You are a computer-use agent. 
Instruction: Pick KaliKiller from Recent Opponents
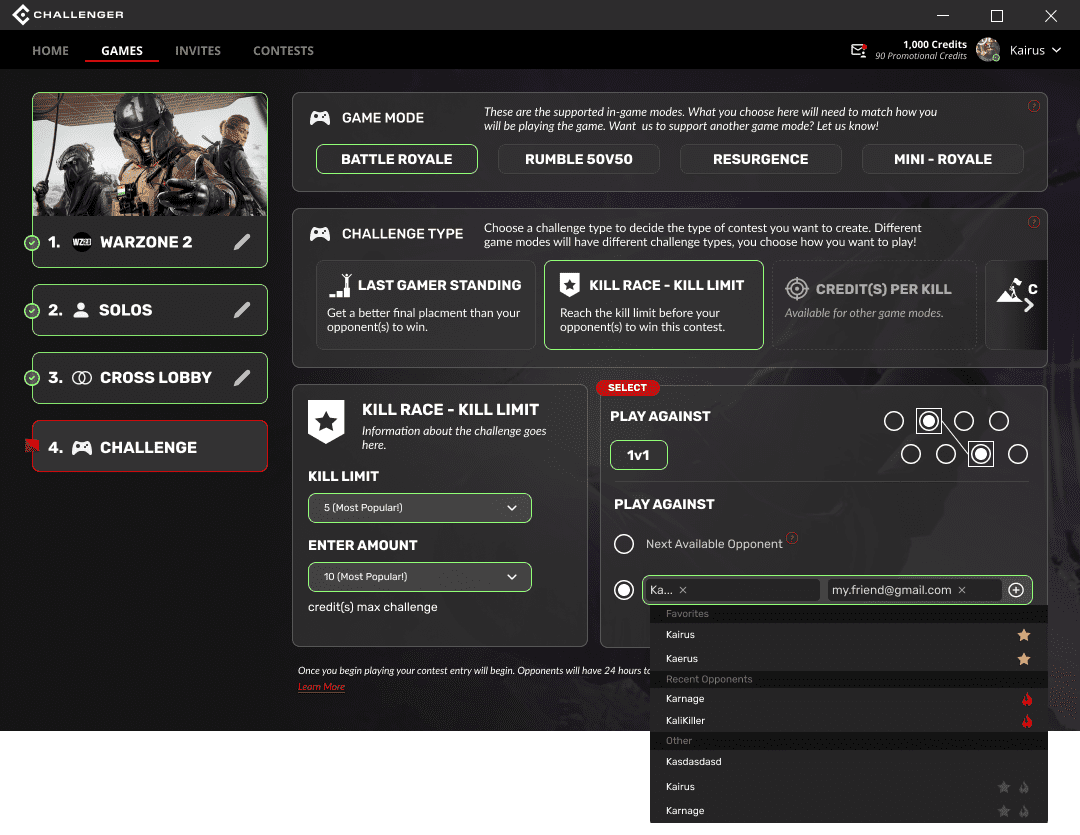pyautogui.click(x=849, y=721)
